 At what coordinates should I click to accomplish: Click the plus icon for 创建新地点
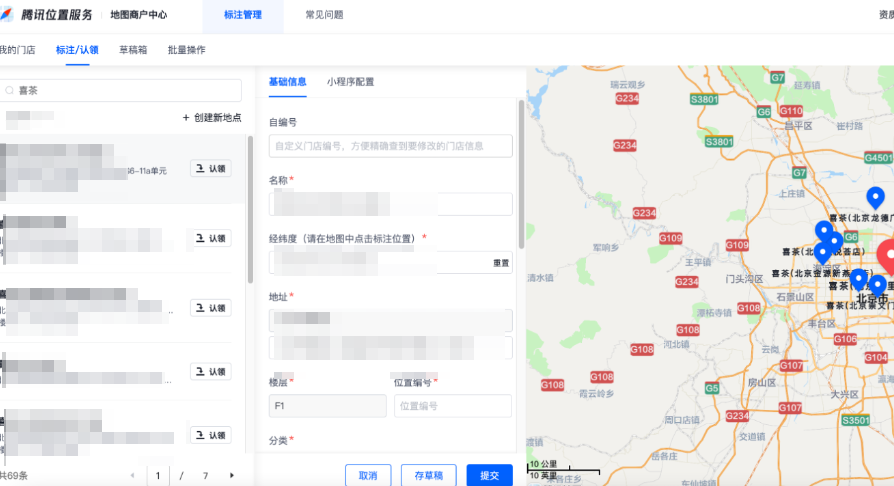coord(186,118)
